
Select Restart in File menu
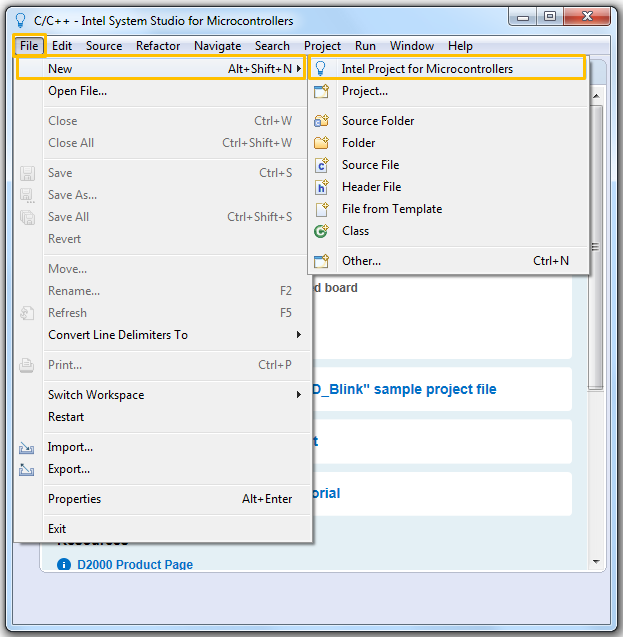[162, 417]
